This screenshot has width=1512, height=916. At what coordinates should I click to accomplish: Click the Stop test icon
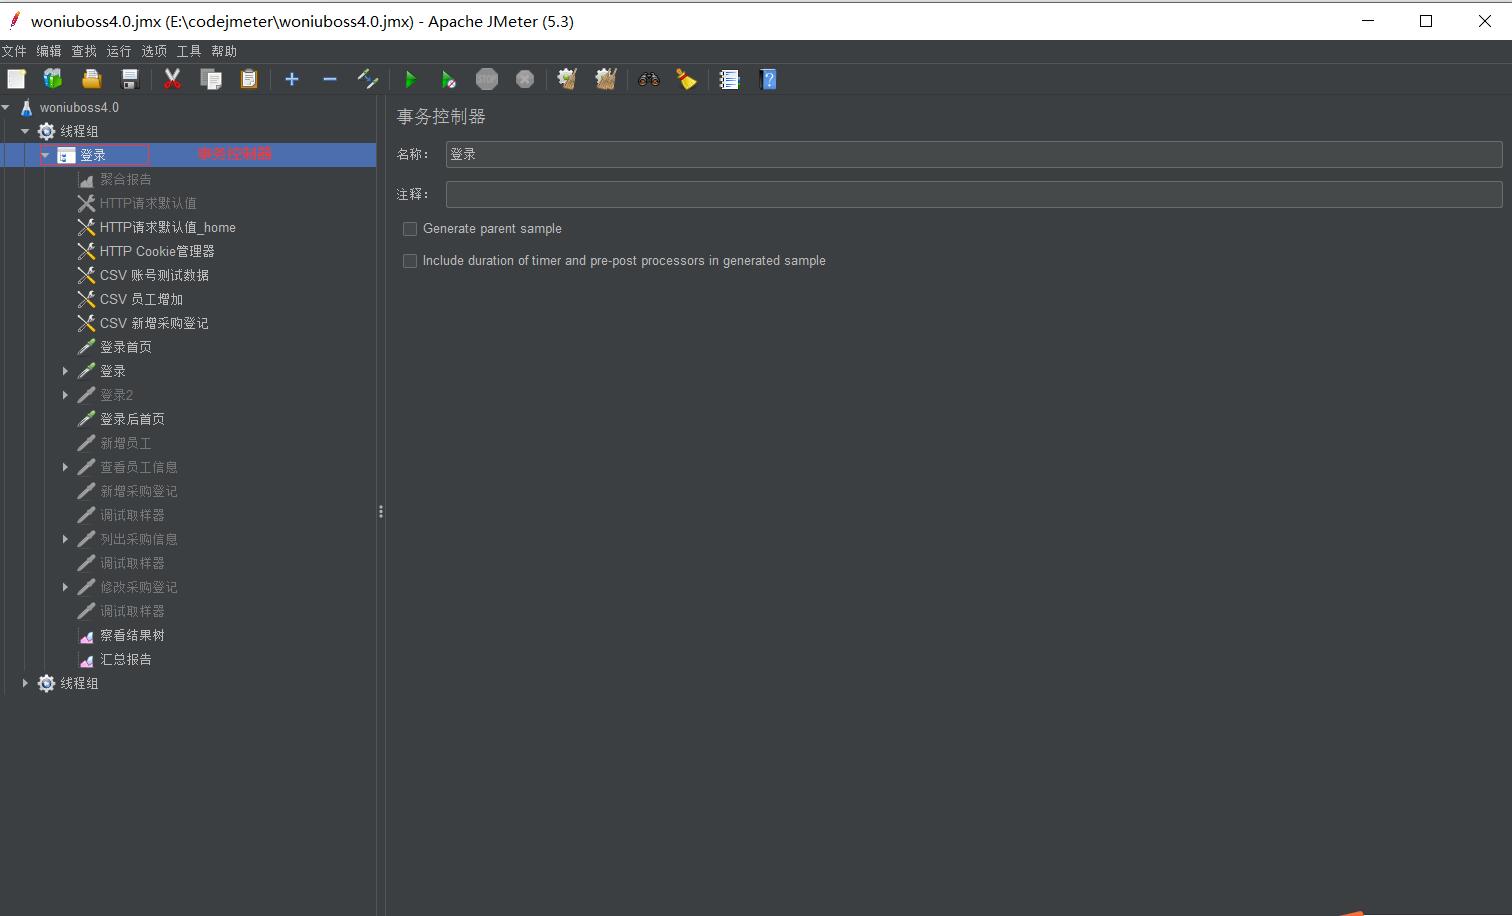pyautogui.click(x=487, y=79)
